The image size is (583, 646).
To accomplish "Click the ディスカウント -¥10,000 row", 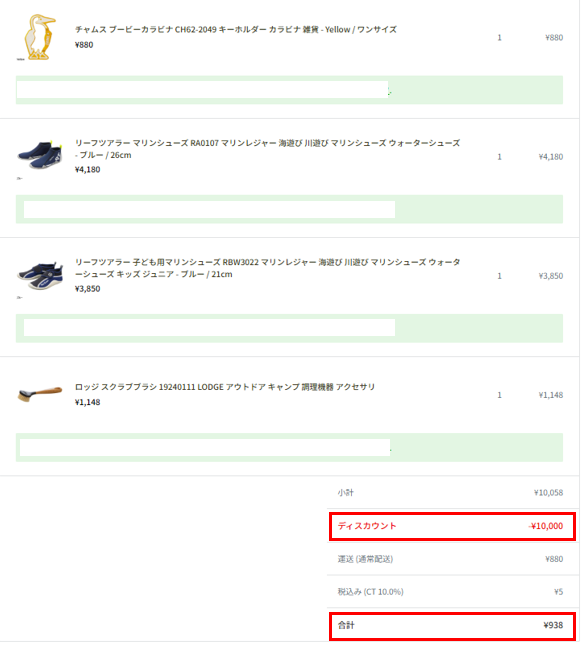I will click(x=452, y=526).
